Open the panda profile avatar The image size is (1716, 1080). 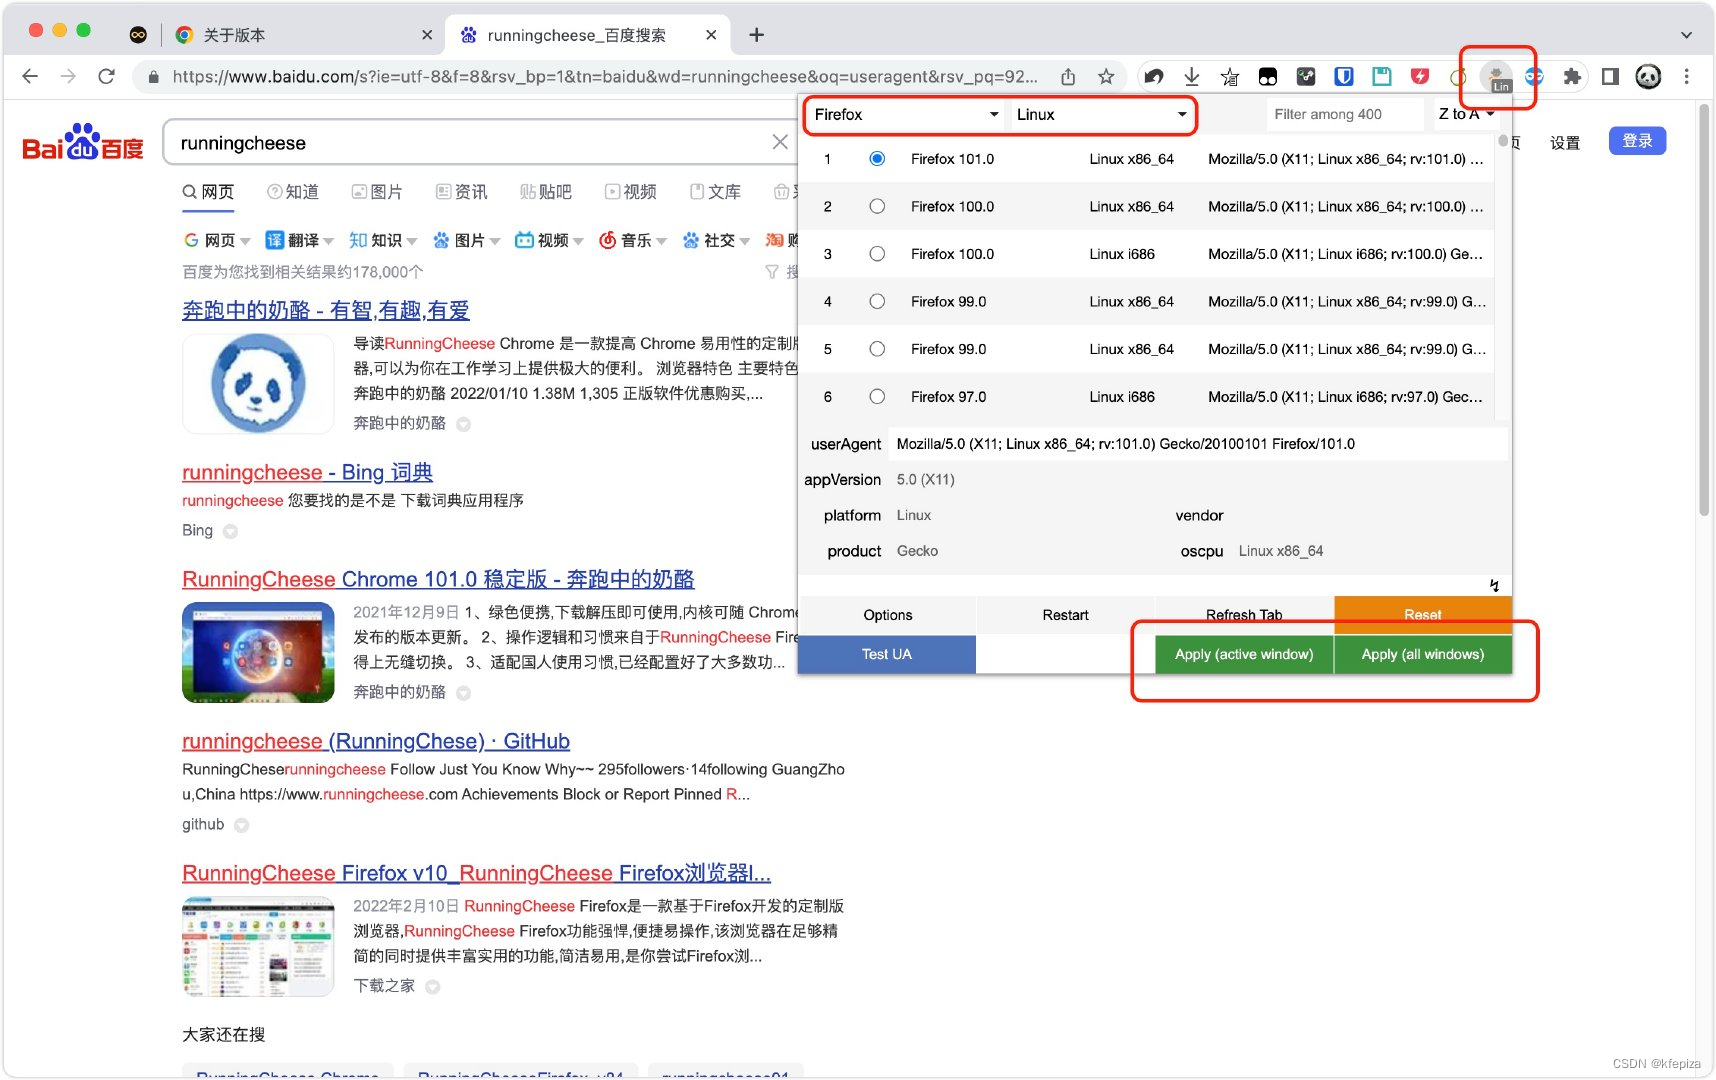coord(1648,76)
